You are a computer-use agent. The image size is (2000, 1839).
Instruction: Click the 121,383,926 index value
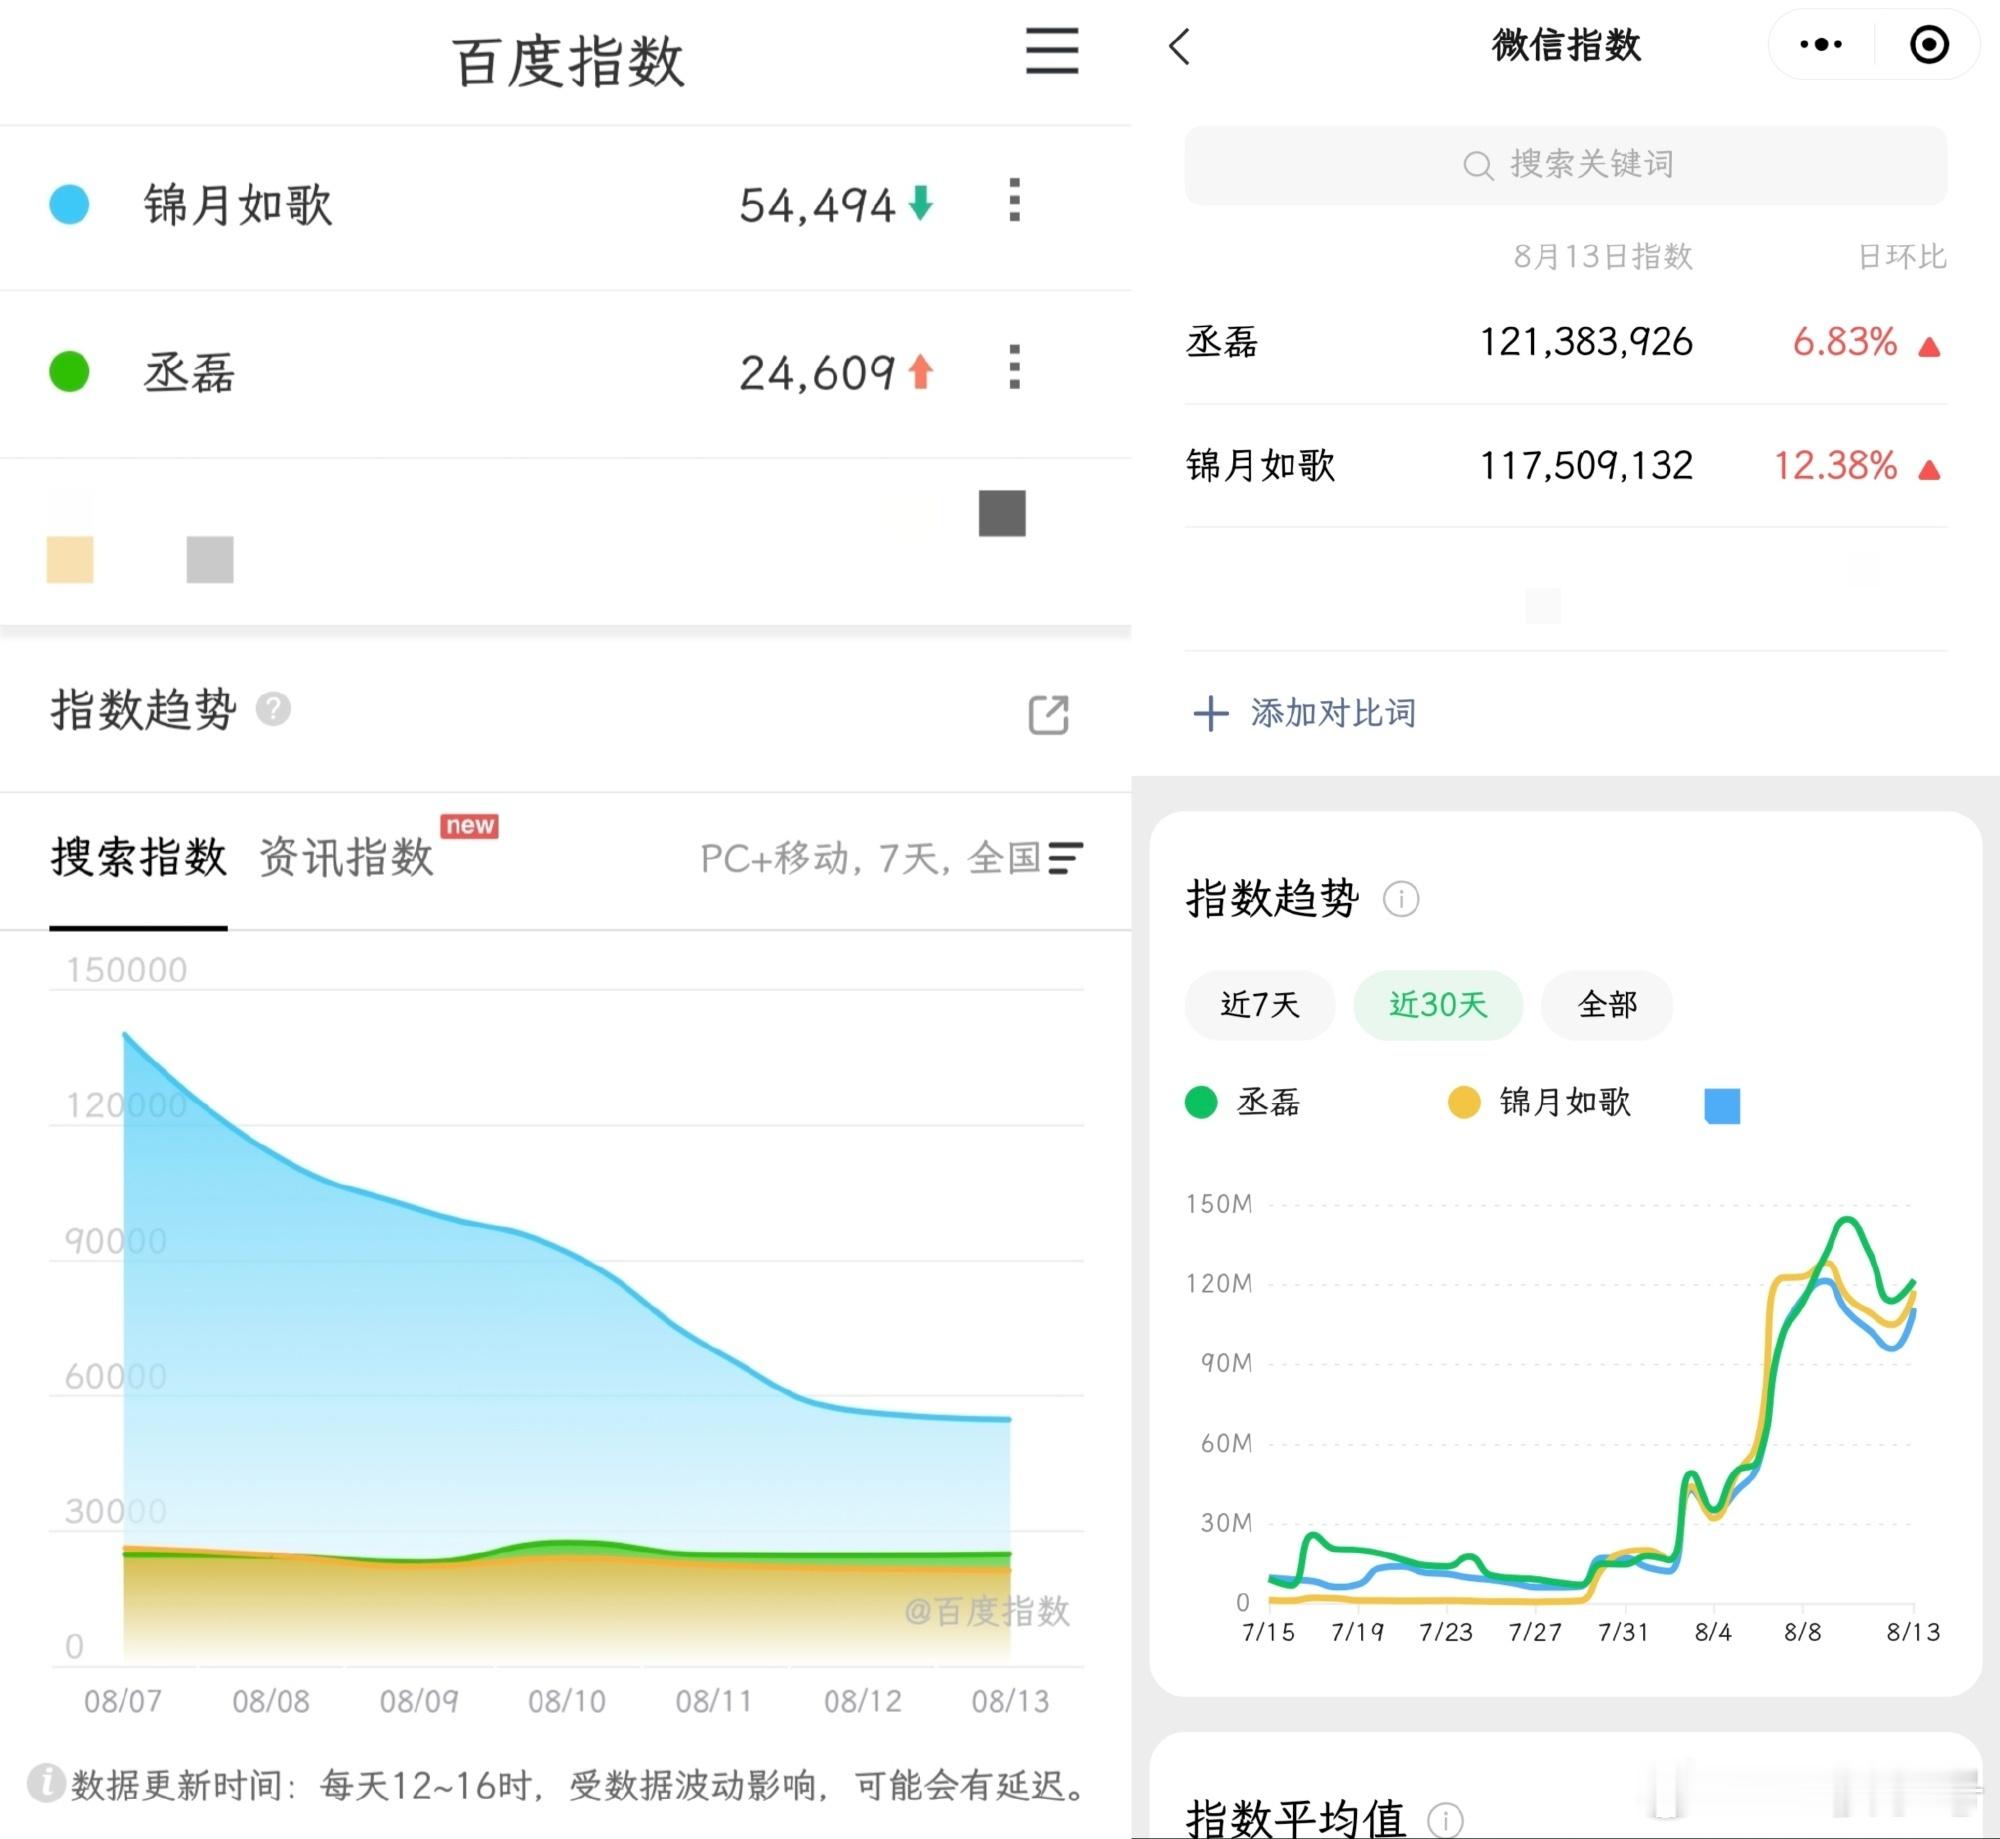[x=1586, y=342]
